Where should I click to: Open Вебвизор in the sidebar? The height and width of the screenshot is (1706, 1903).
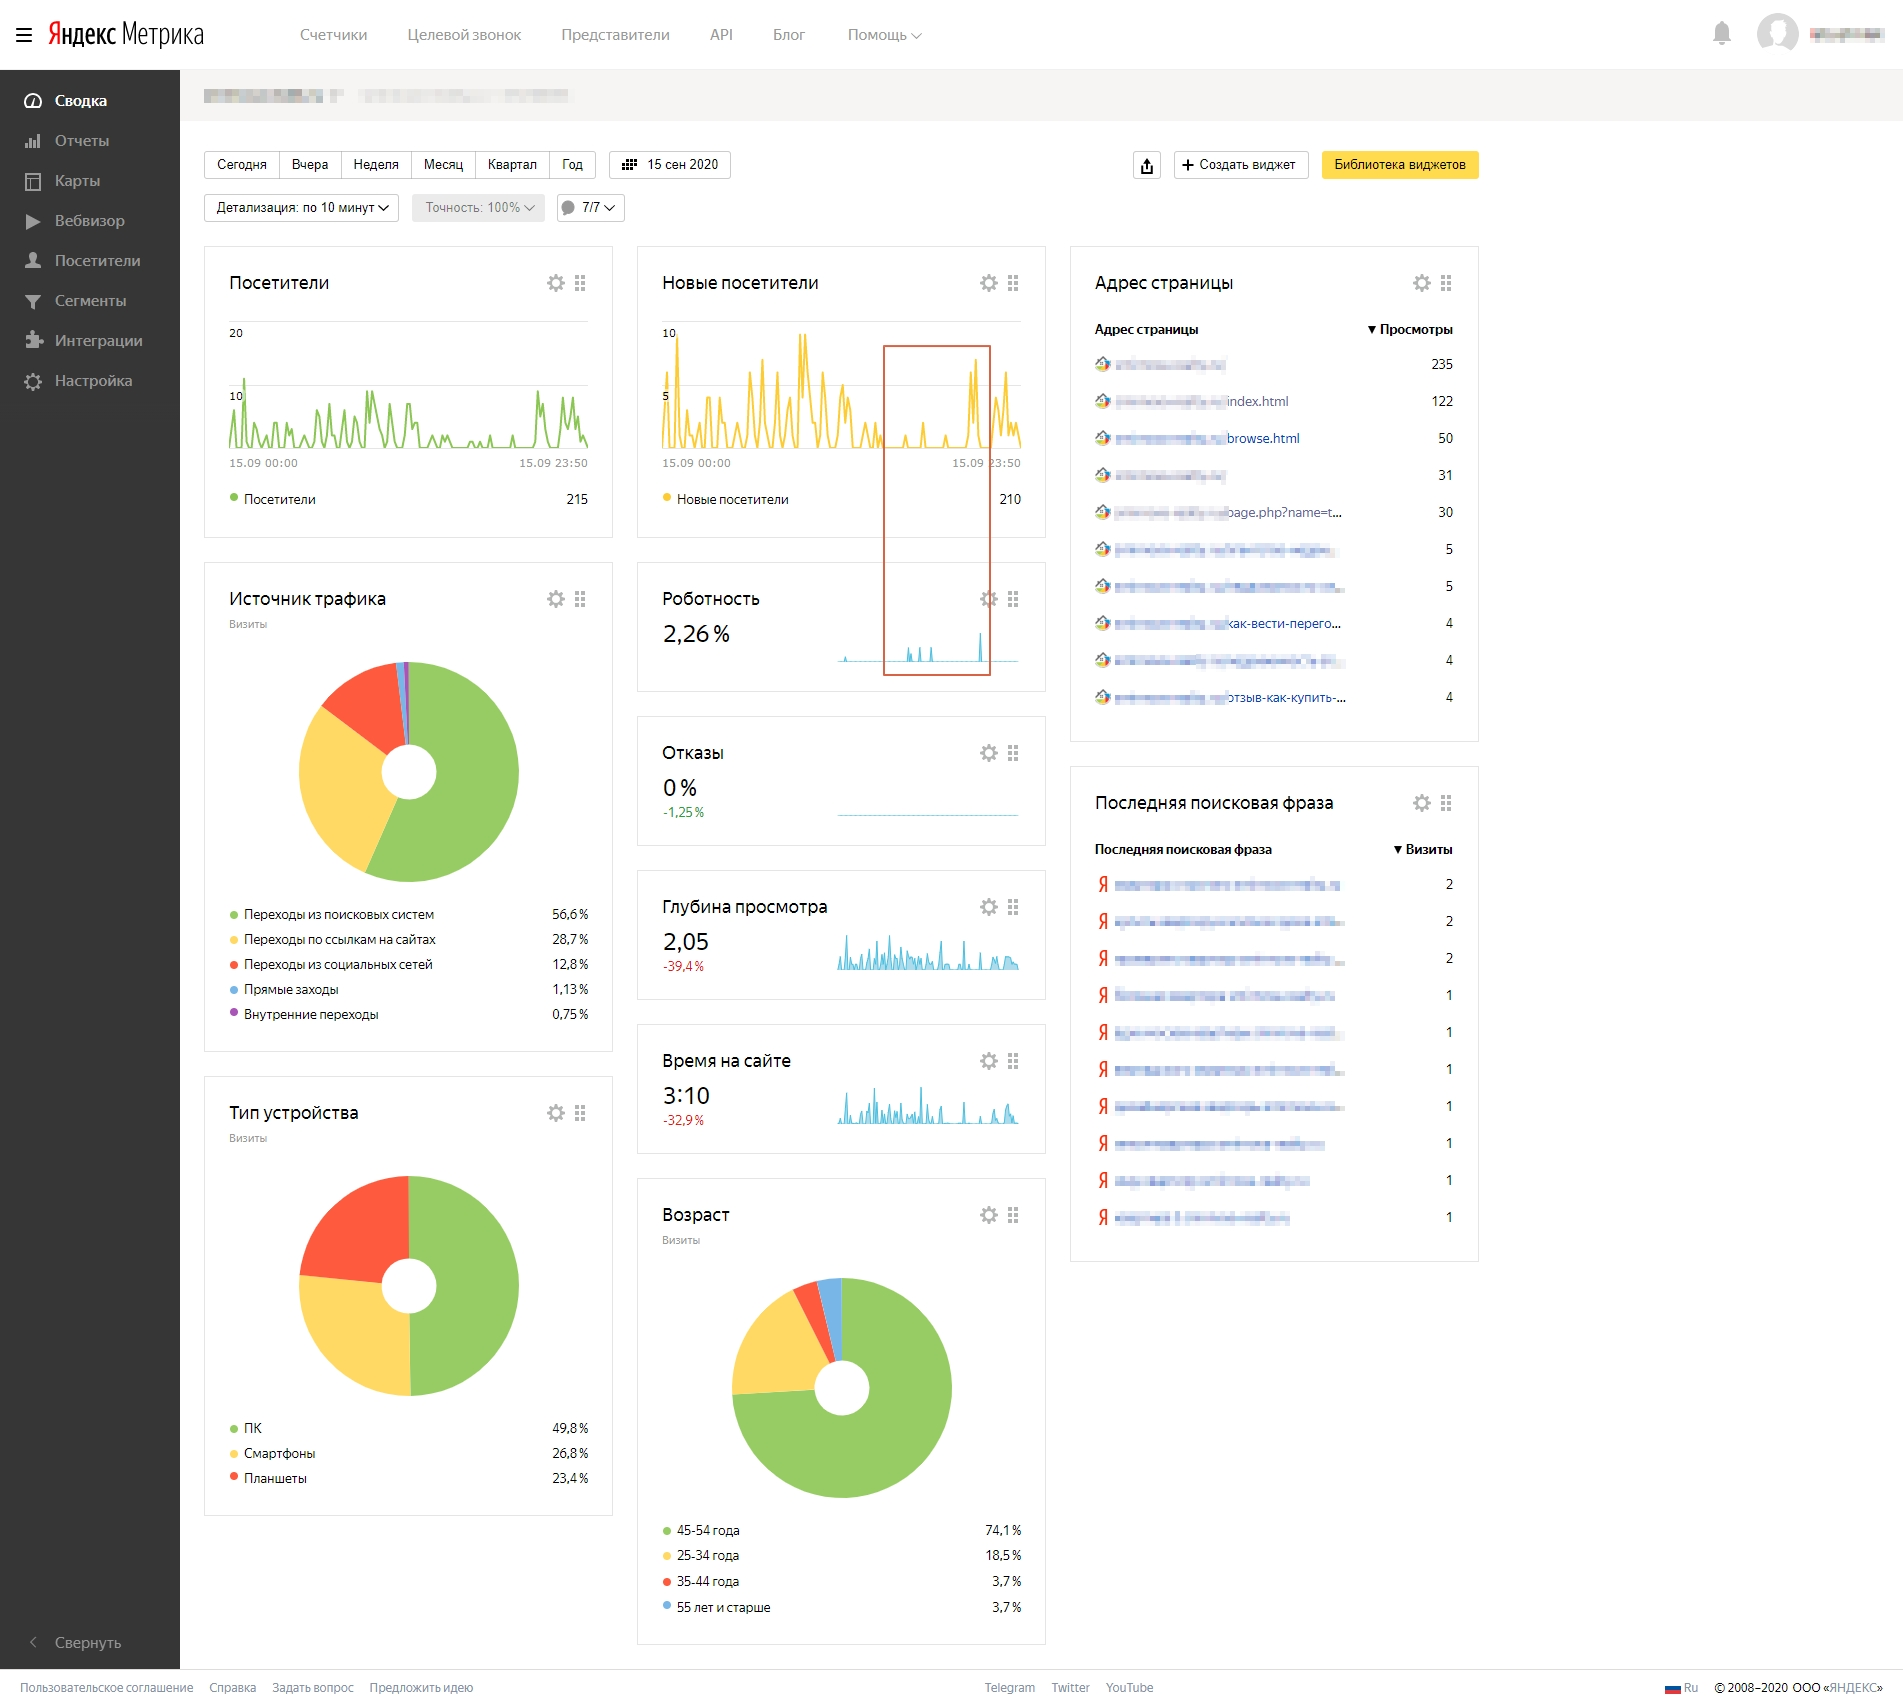pos(89,221)
